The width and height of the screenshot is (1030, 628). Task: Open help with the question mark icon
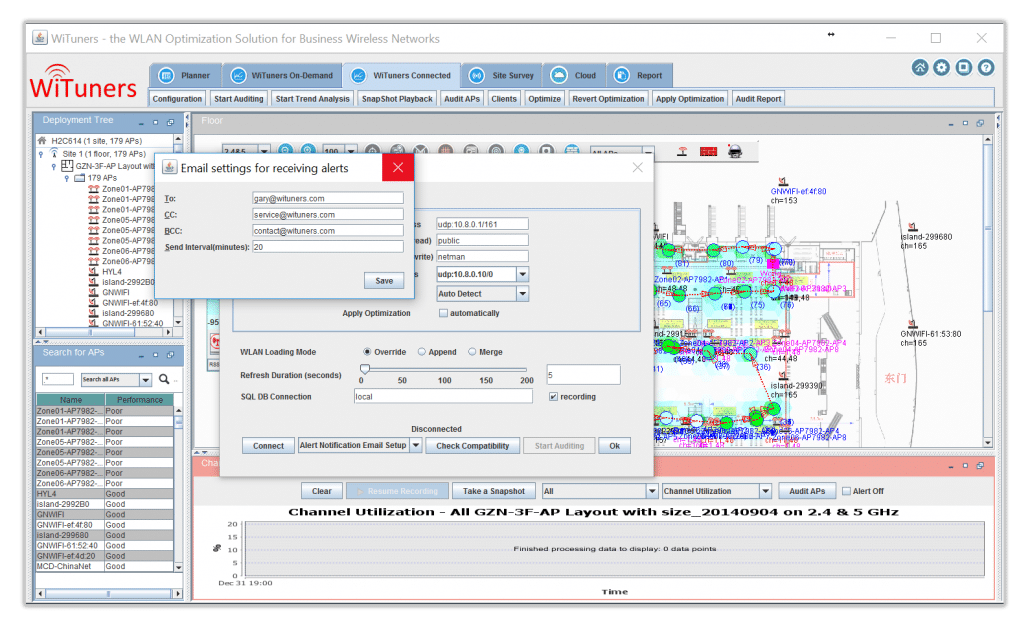pyautogui.click(x=985, y=68)
